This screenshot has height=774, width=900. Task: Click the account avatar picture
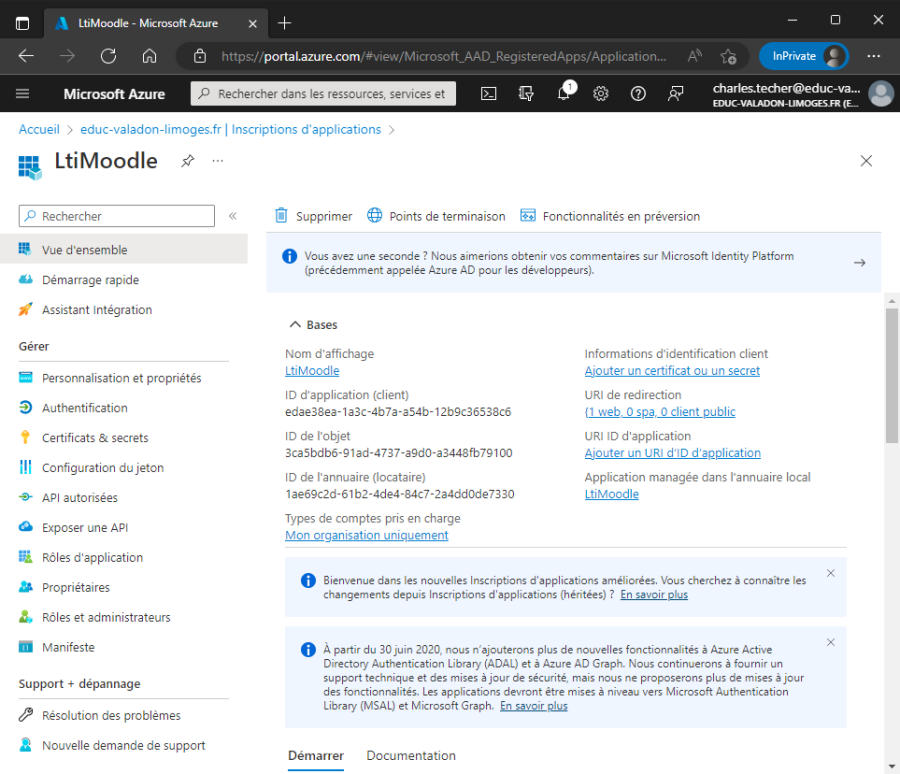(881, 94)
